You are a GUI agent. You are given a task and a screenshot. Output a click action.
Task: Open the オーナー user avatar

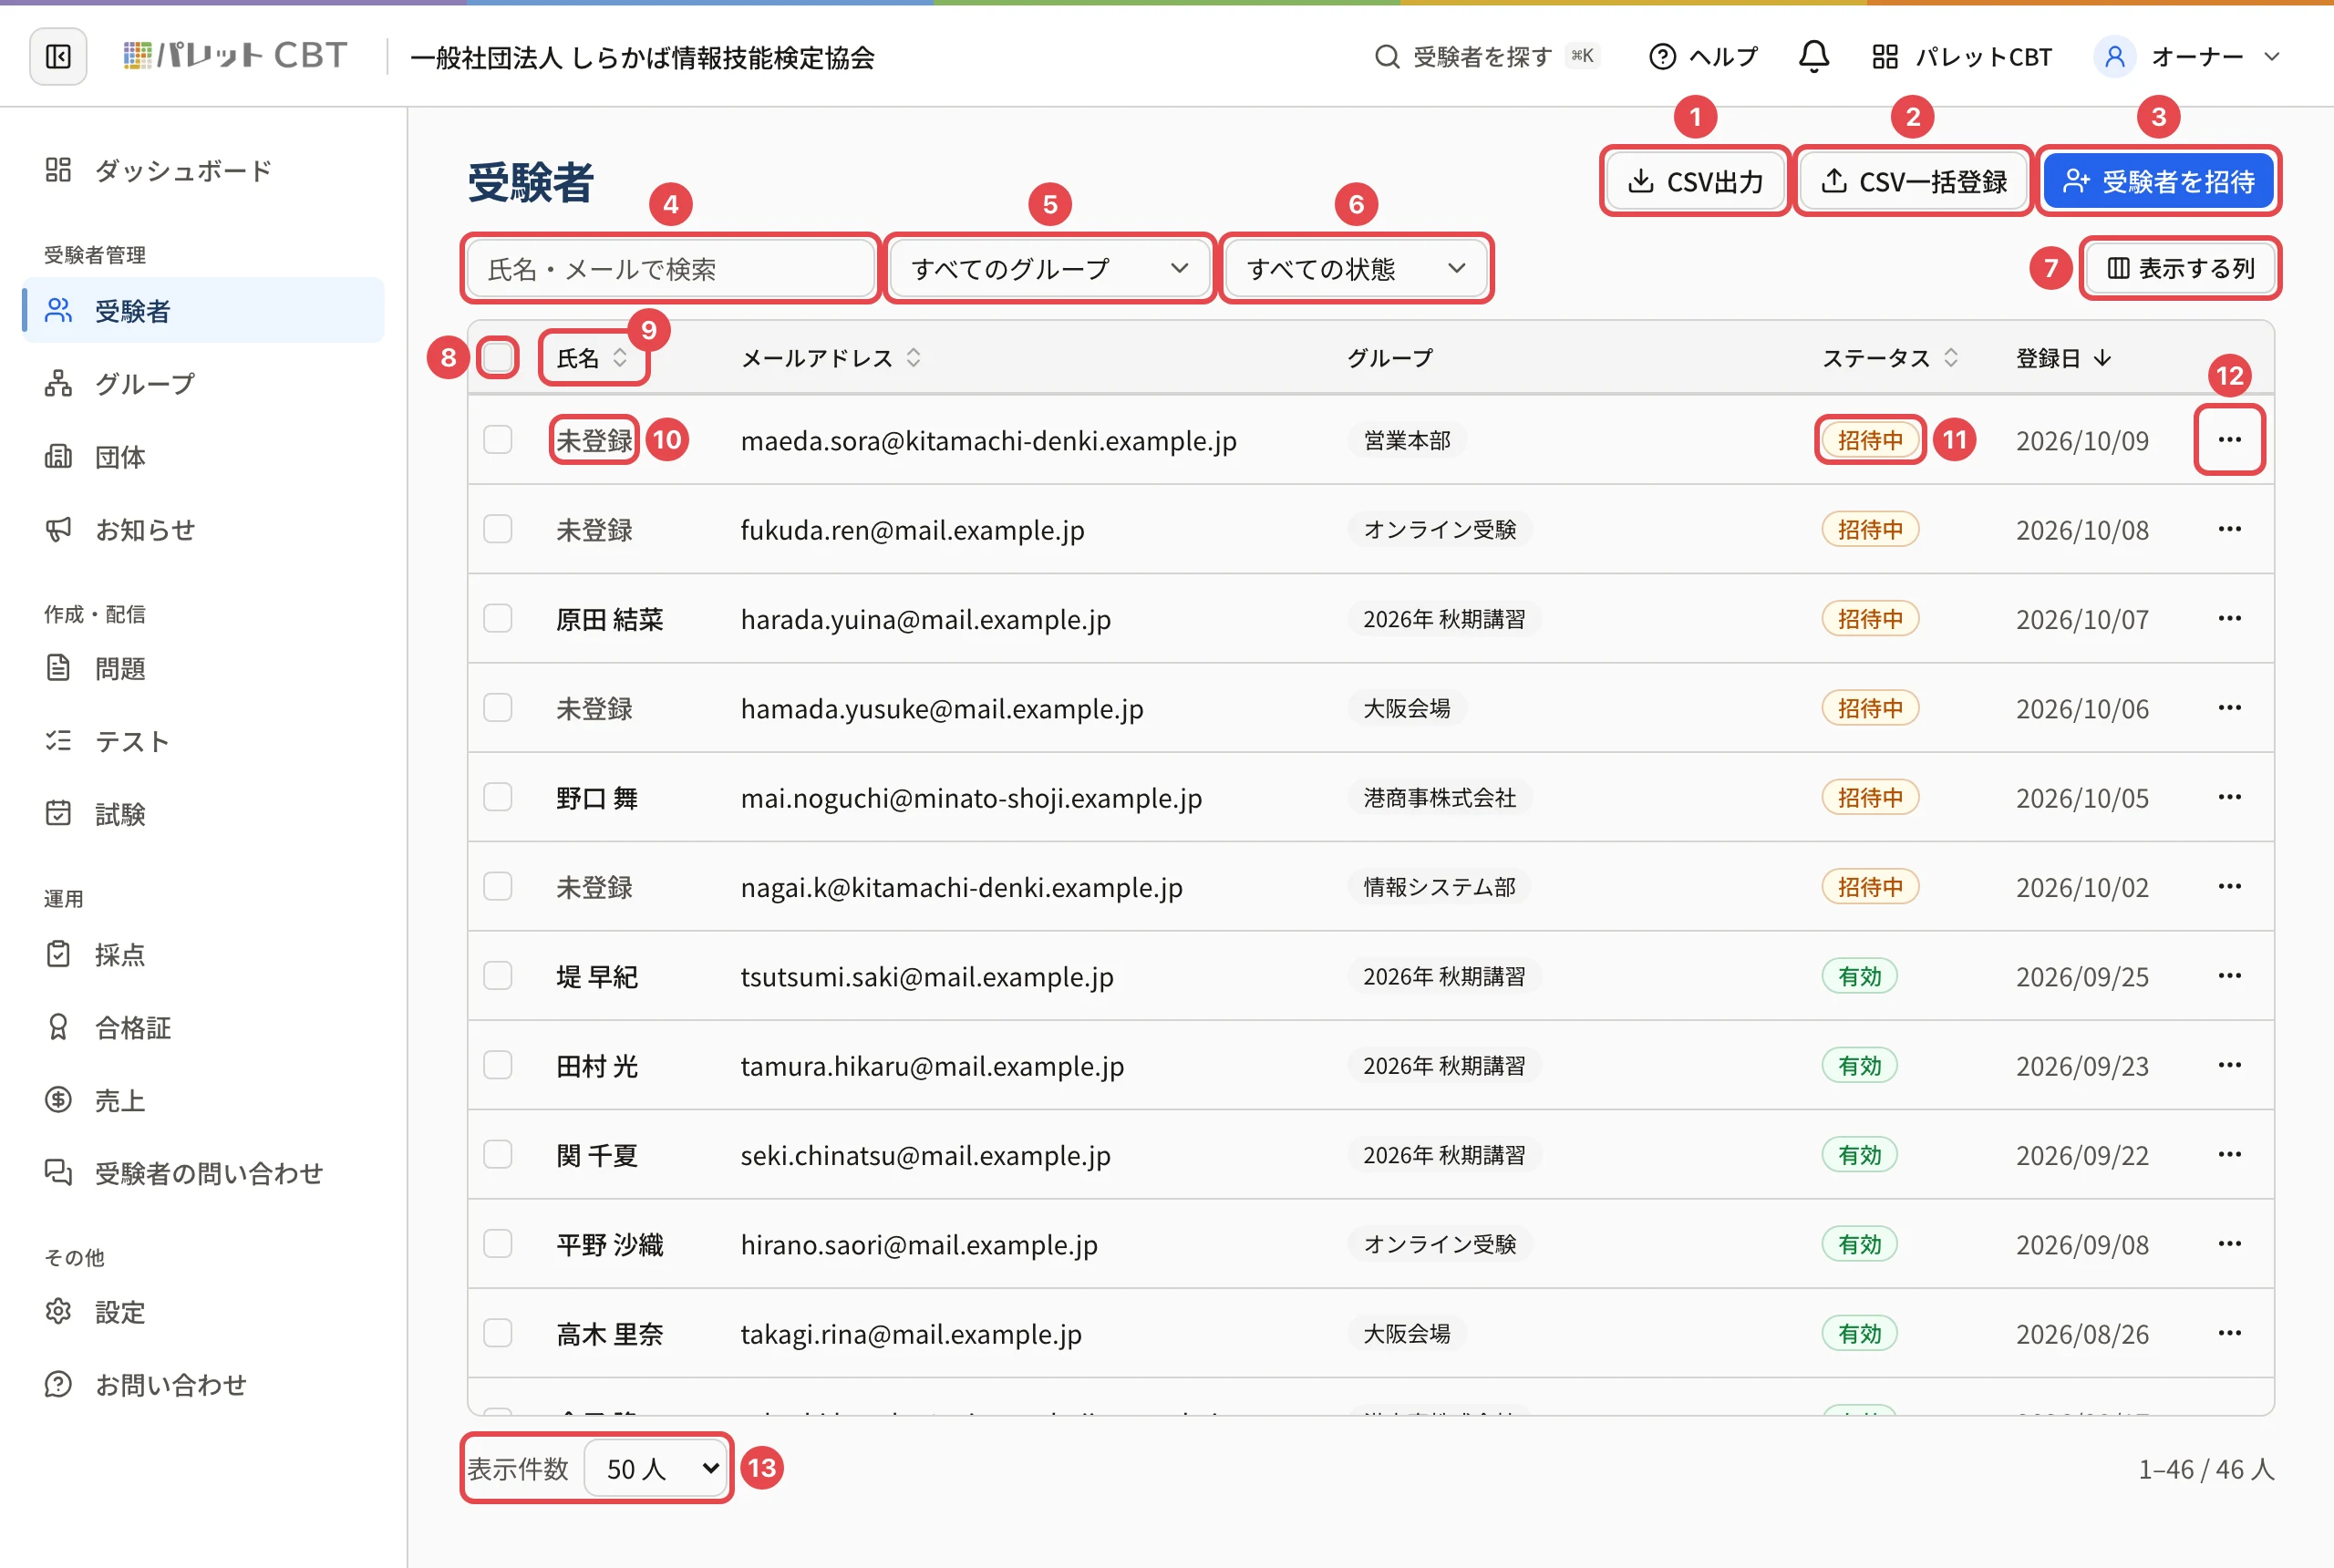point(2114,57)
